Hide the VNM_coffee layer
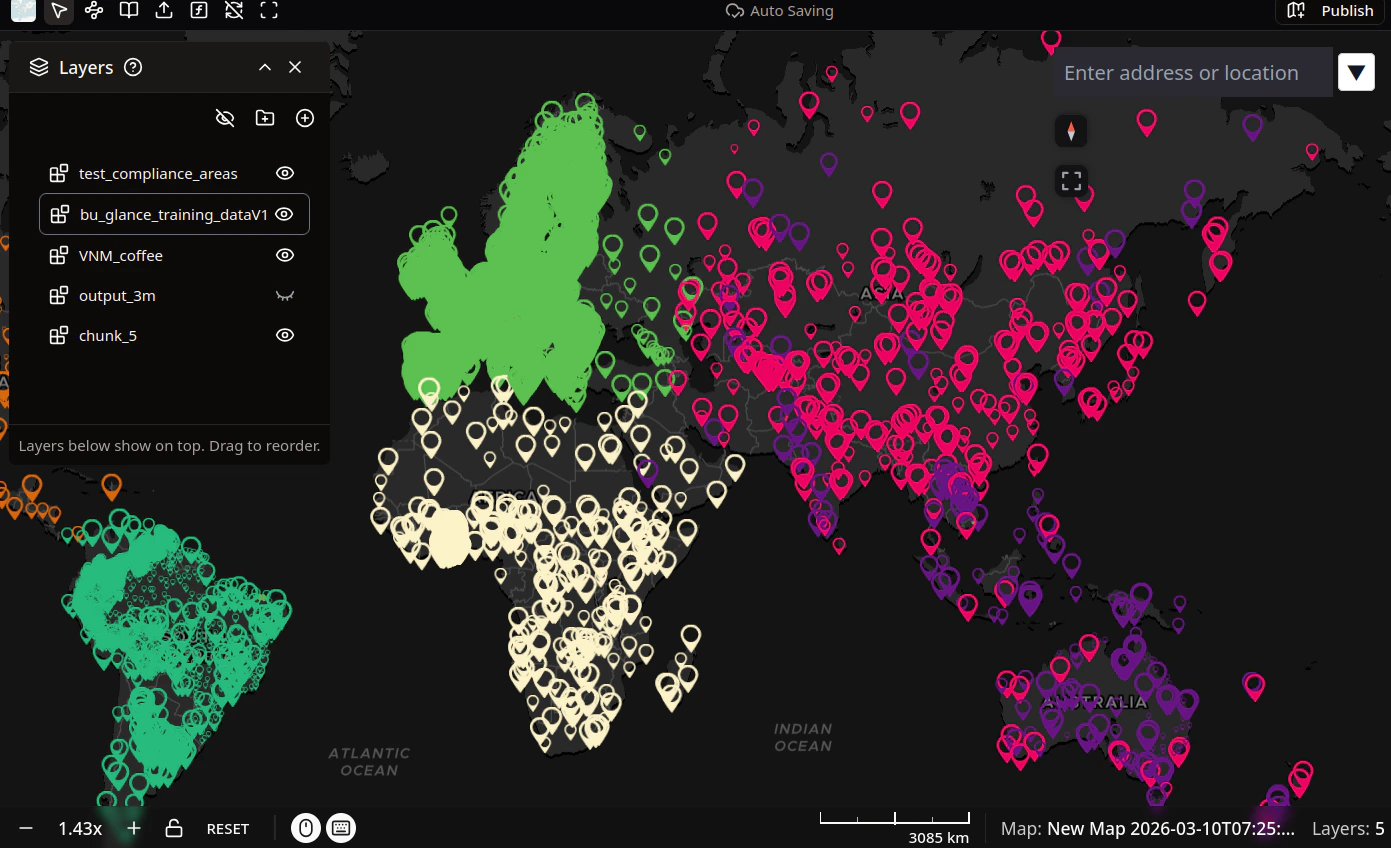This screenshot has height=848, width=1391. tap(285, 255)
